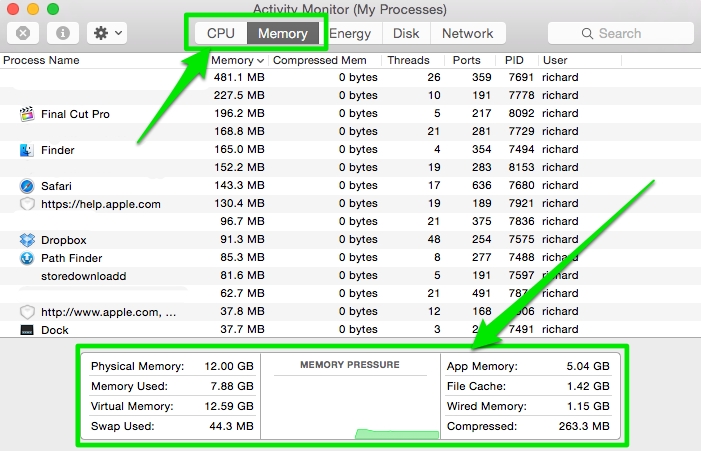The height and width of the screenshot is (451, 701).
Task: Click the Safari compass icon
Action: click(x=27, y=186)
